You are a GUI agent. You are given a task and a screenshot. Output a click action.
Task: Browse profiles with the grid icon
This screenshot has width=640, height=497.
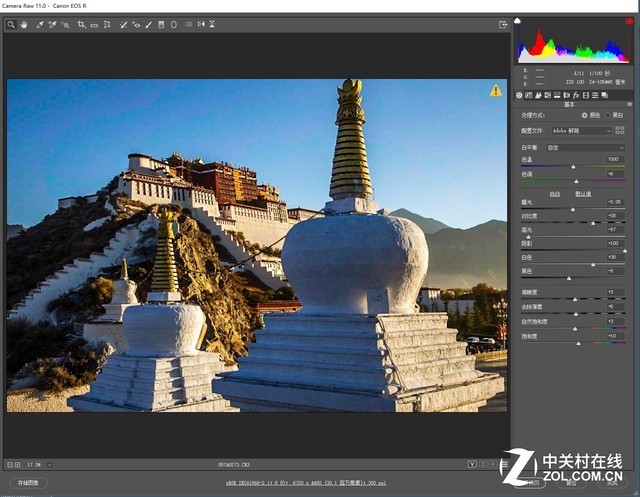point(620,131)
